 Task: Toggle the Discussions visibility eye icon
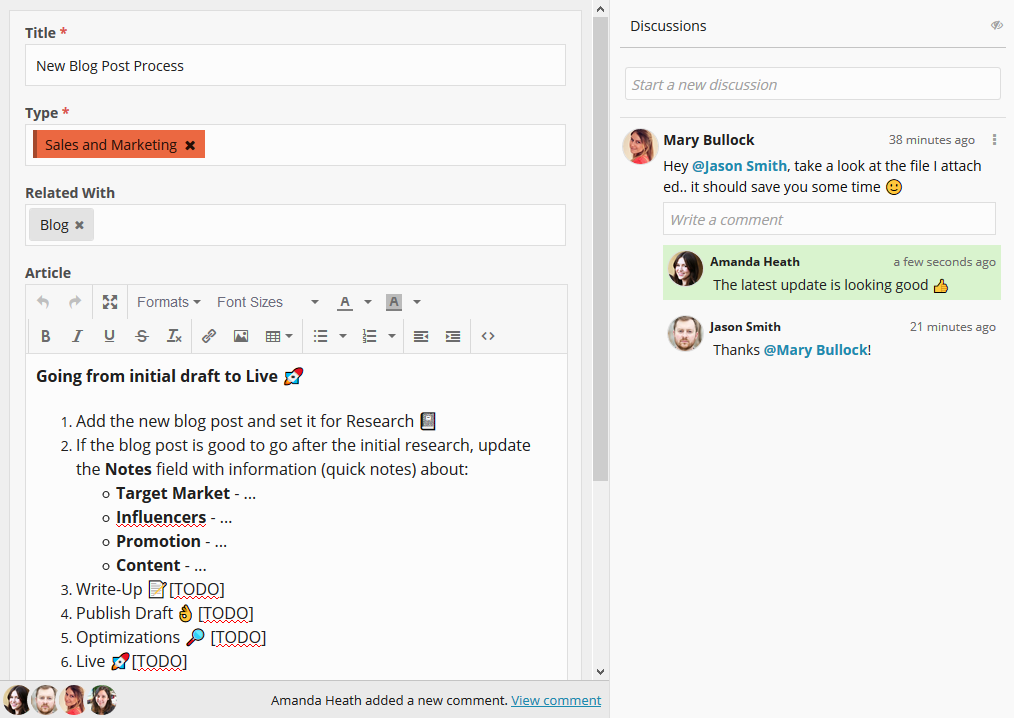(997, 26)
